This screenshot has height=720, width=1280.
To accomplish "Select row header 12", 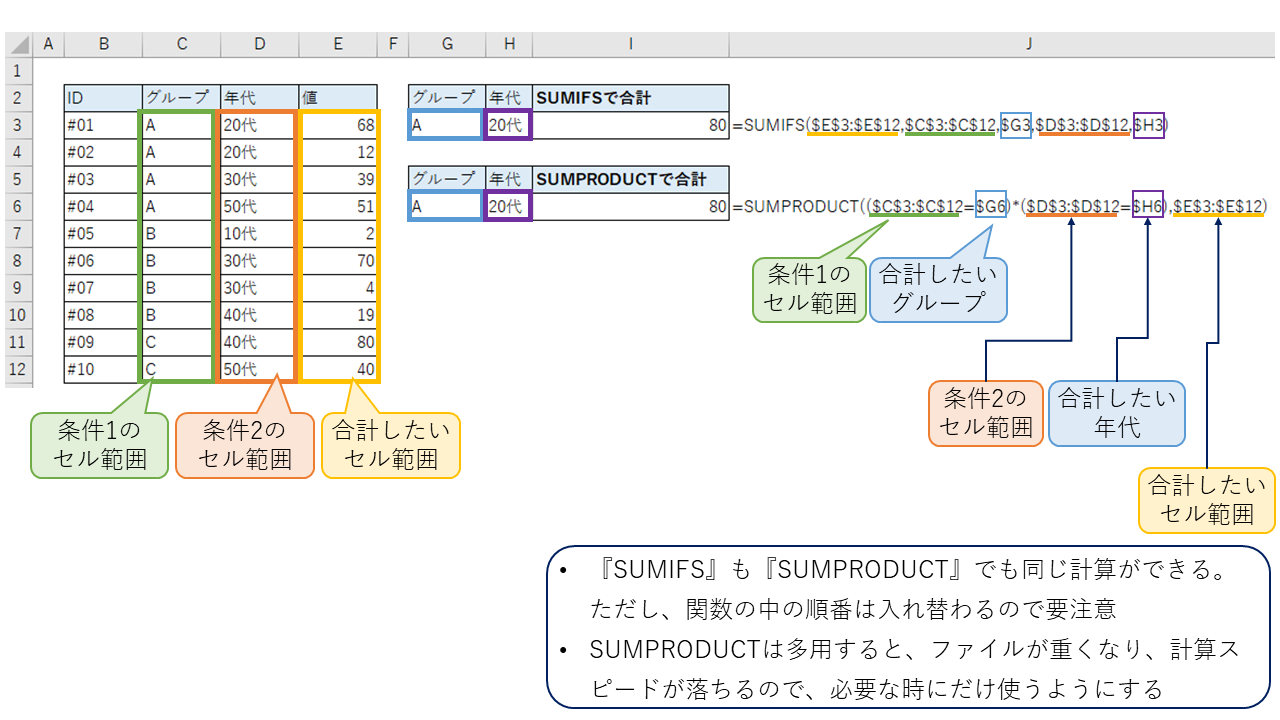I will (18, 369).
